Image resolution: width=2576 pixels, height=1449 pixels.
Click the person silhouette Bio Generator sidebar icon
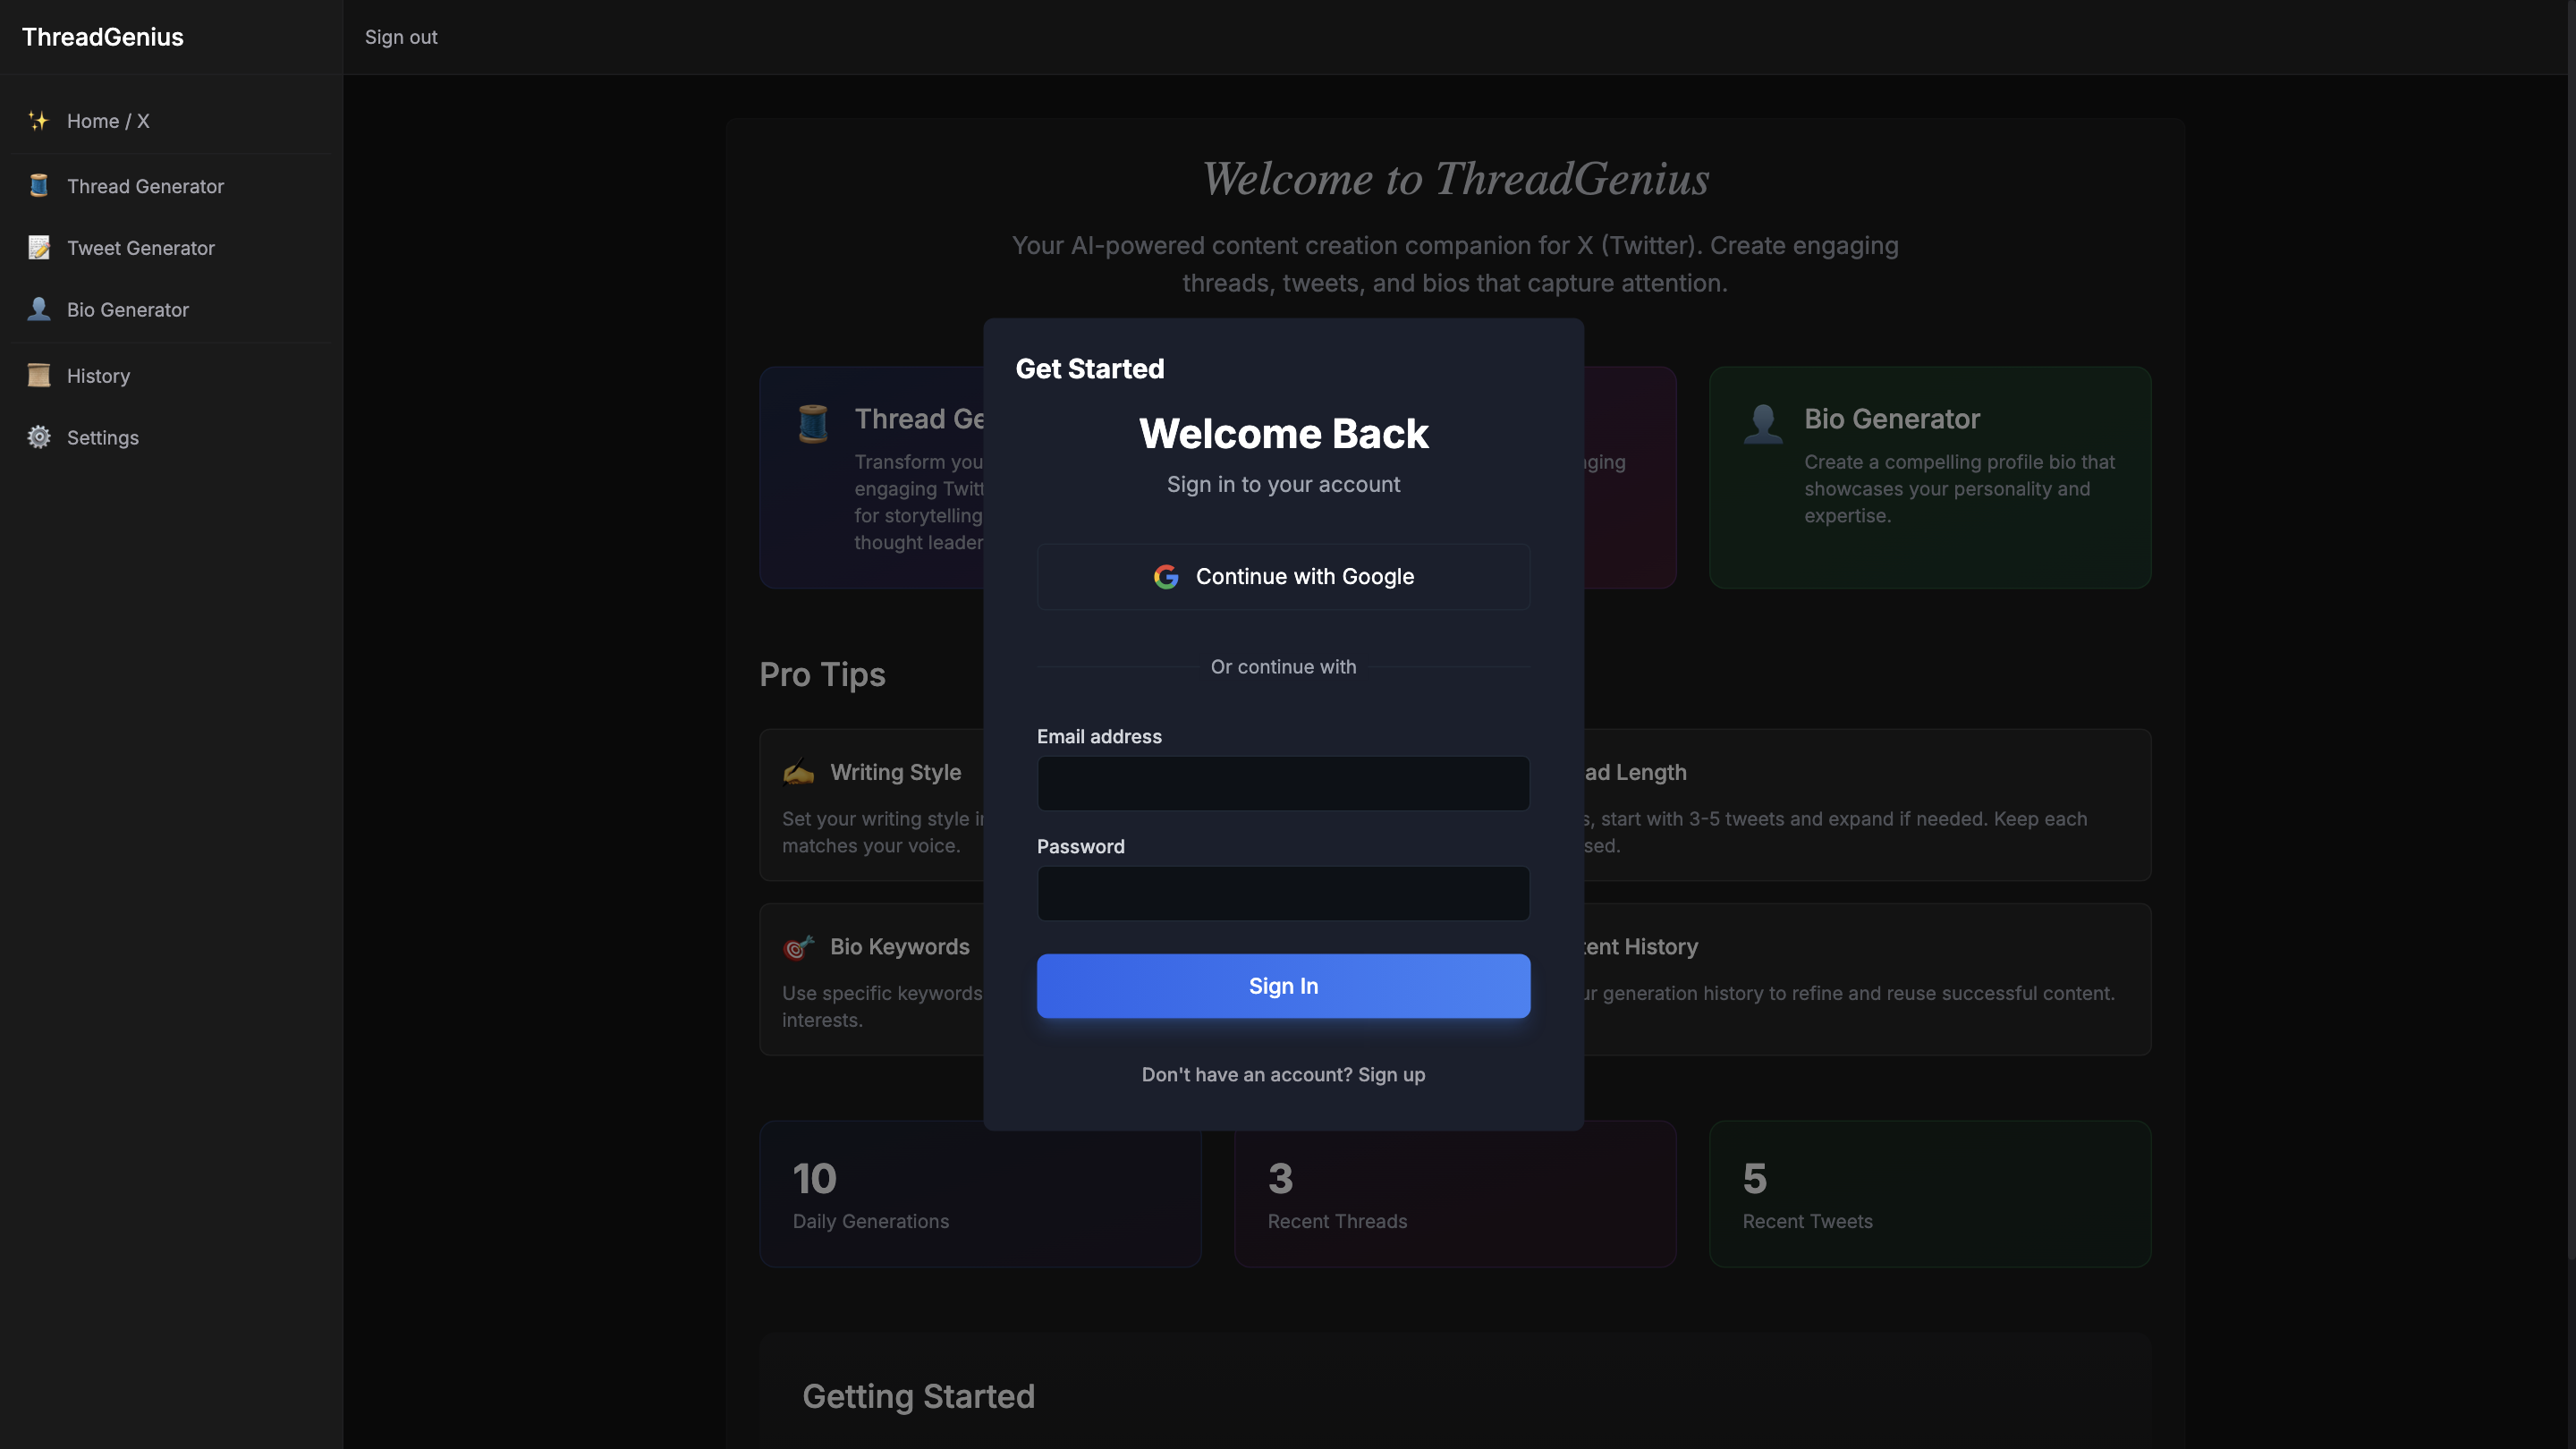click(38, 309)
